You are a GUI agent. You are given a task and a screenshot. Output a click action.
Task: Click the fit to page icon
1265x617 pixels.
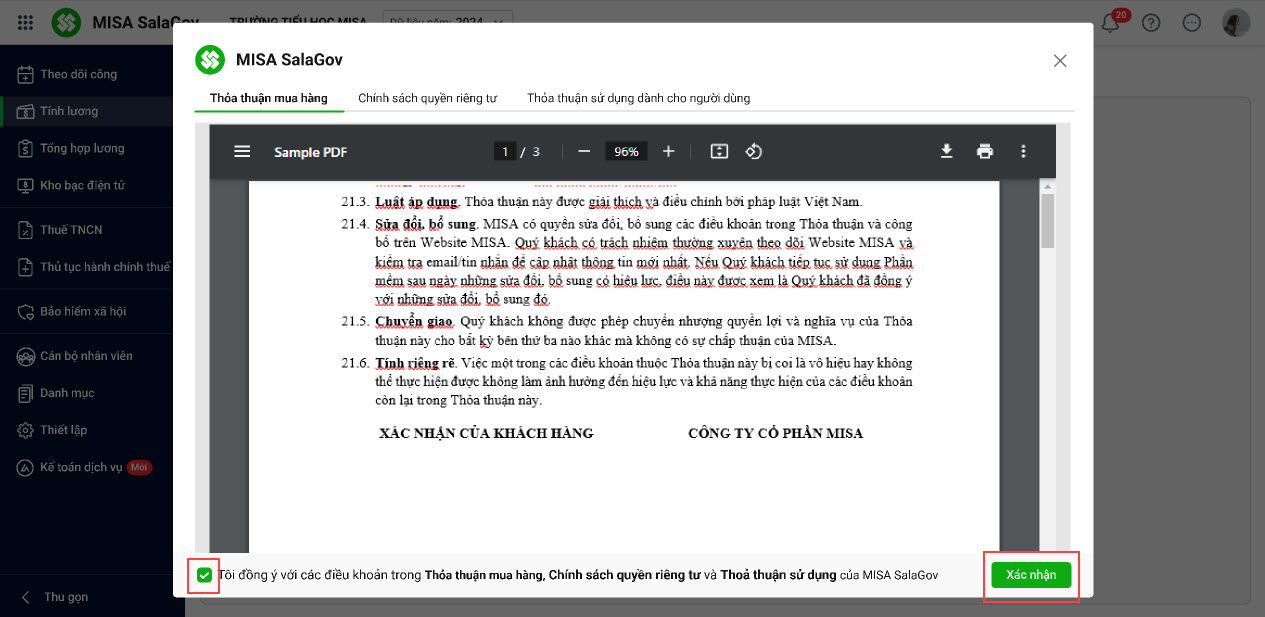coord(719,151)
